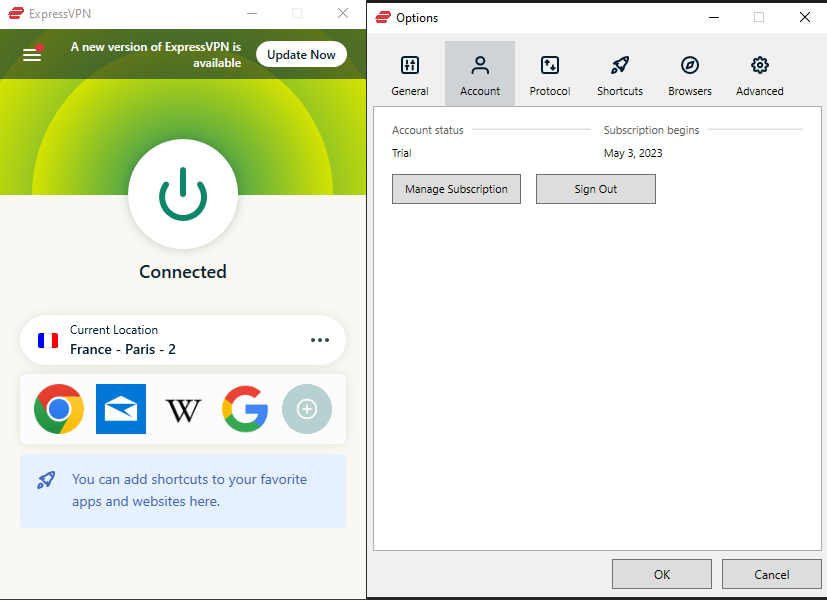Click the 'Account status' label
This screenshot has height=600, width=827.
pos(428,130)
